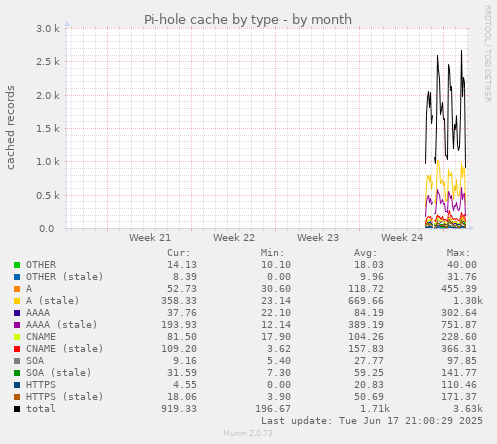497x444 pixels.
Task: Click the black total legend swatch
Action: [x=17, y=409]
